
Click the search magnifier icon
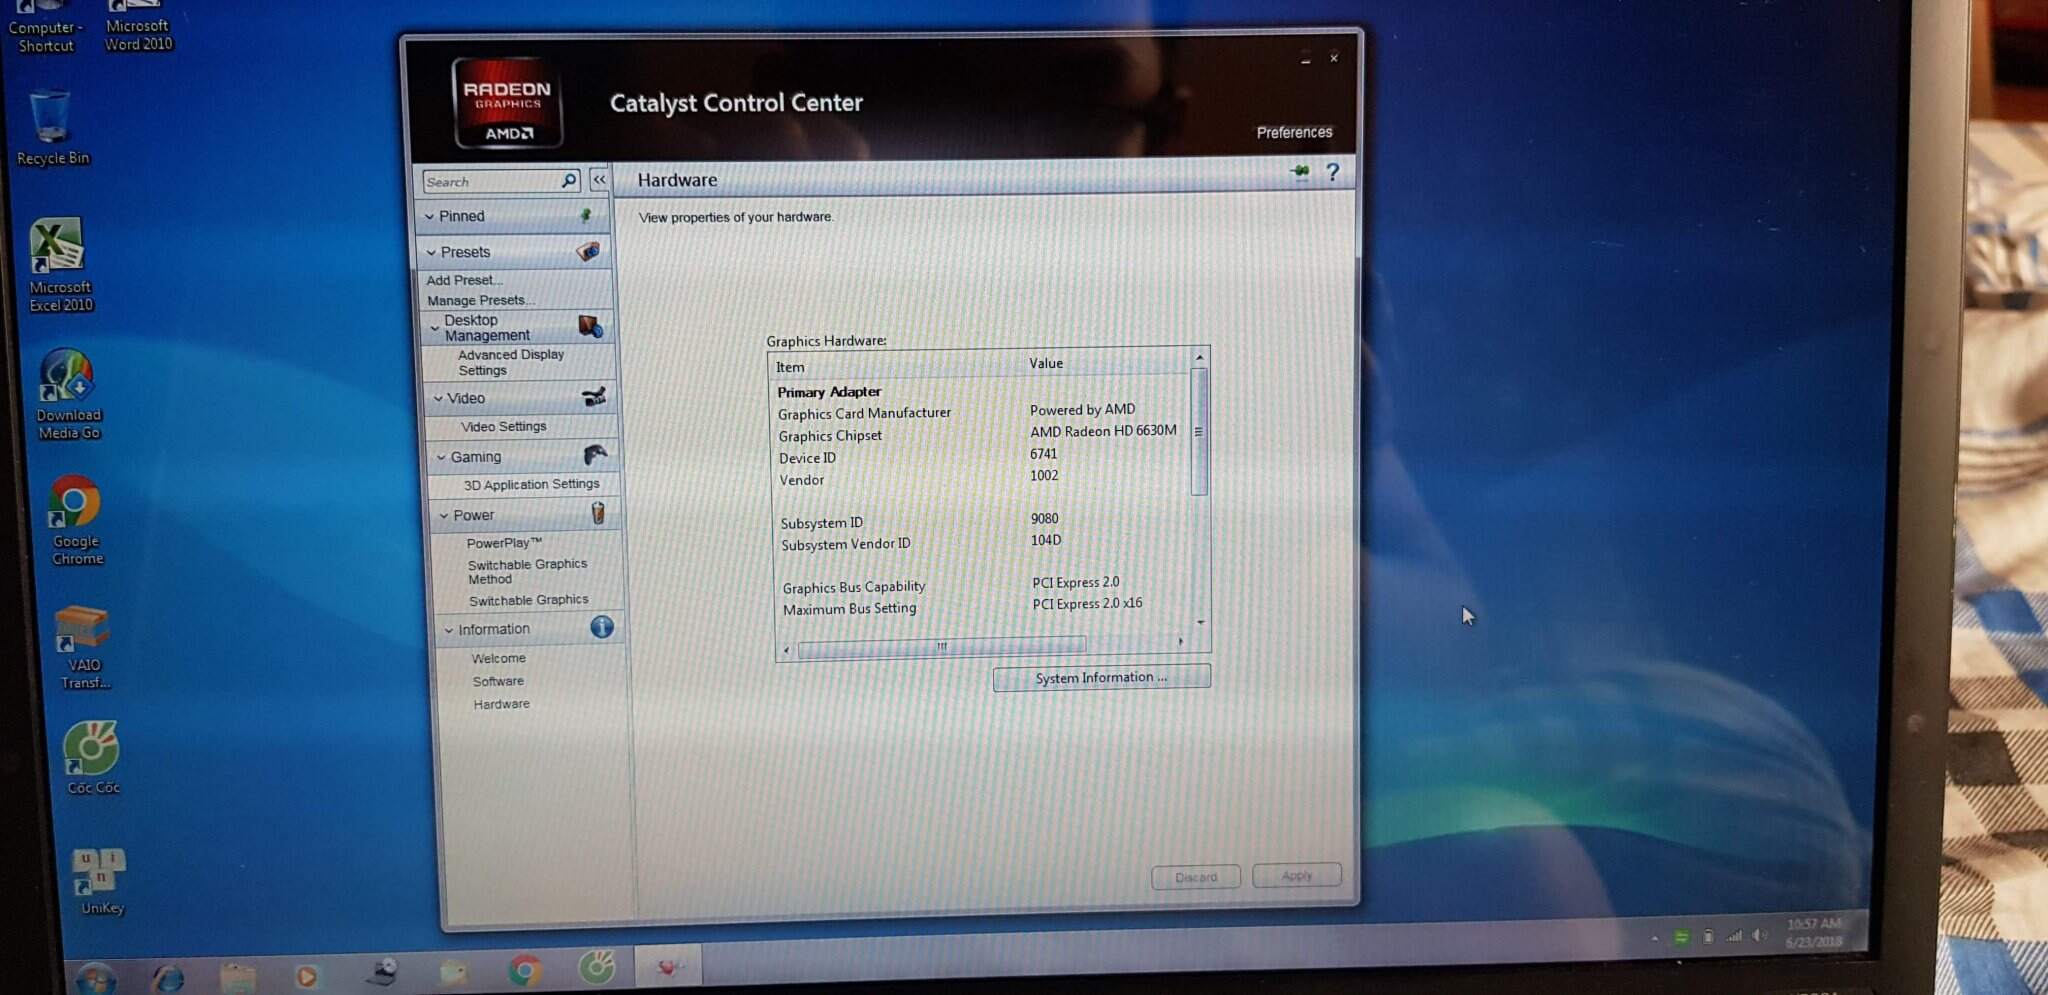[568, 181]
